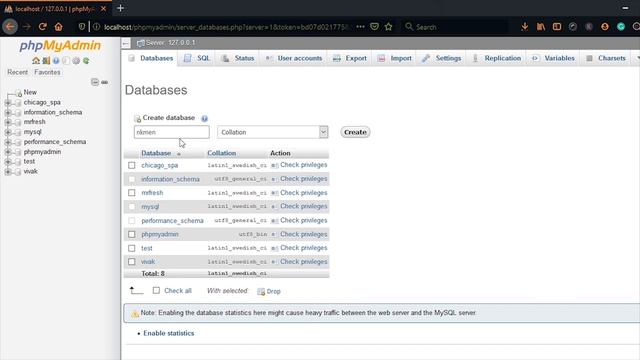Close the localhost phpMyAdmin browser tab
Screen dimensions: 640x360
coord(104,8)
